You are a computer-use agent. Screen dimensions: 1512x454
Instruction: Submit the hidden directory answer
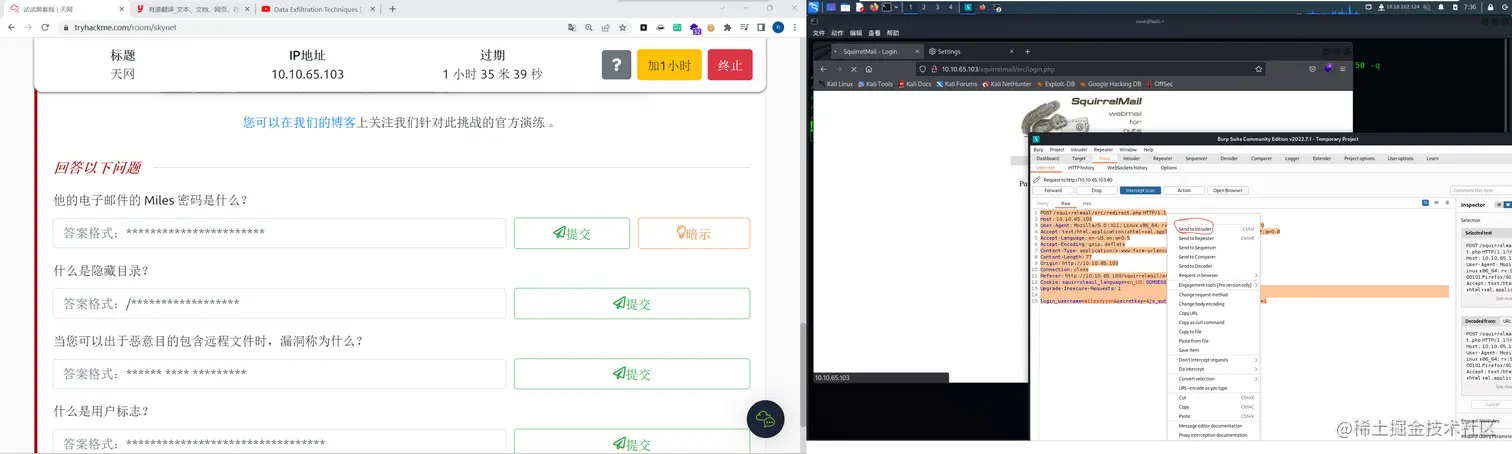(632, 303)
